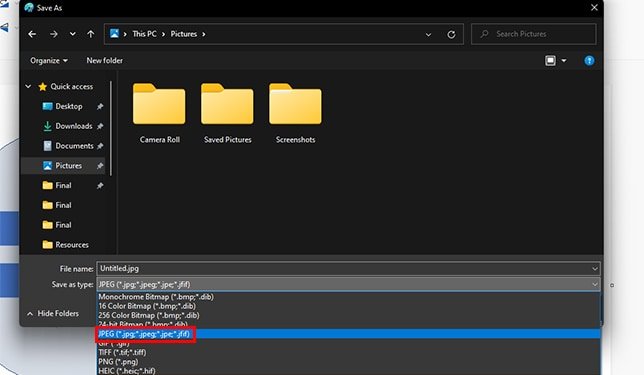Viewport: 644px width, 375px height.
Task: Collapse the Save as type combo box
Action: [595, 284]
